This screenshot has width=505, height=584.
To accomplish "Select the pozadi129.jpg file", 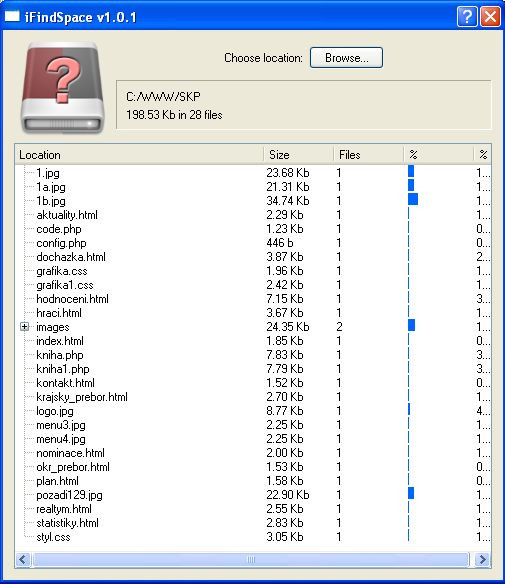I will click(69, 495).
